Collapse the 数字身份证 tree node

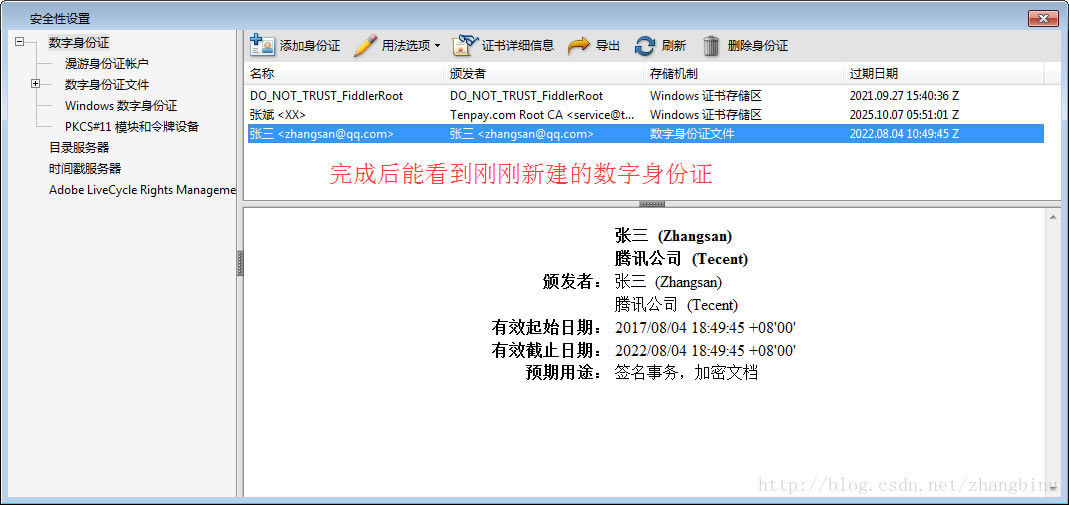pos(19,42)
